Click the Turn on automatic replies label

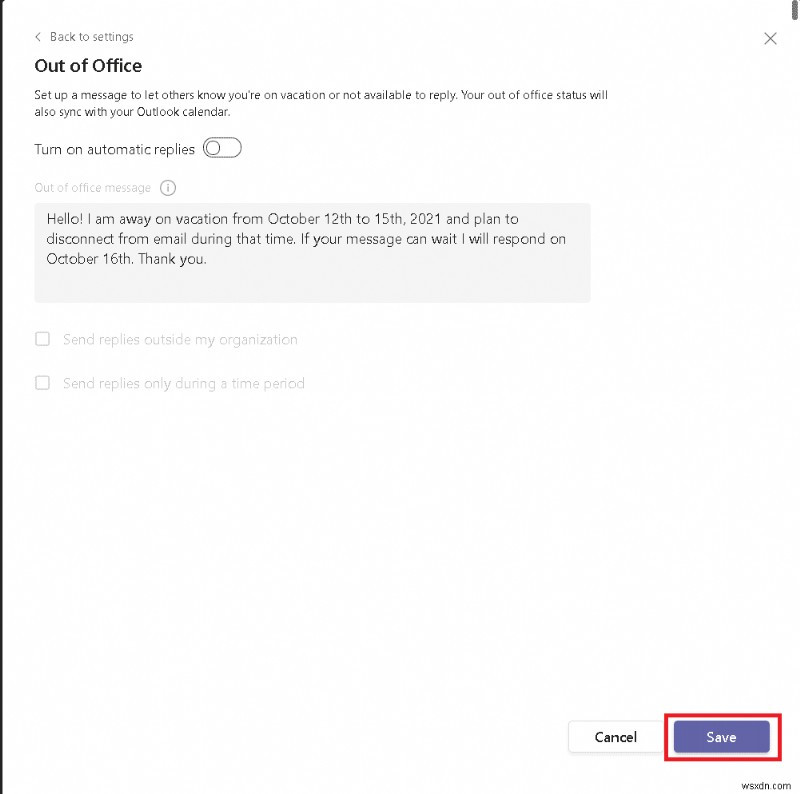[x=114, y=149]
